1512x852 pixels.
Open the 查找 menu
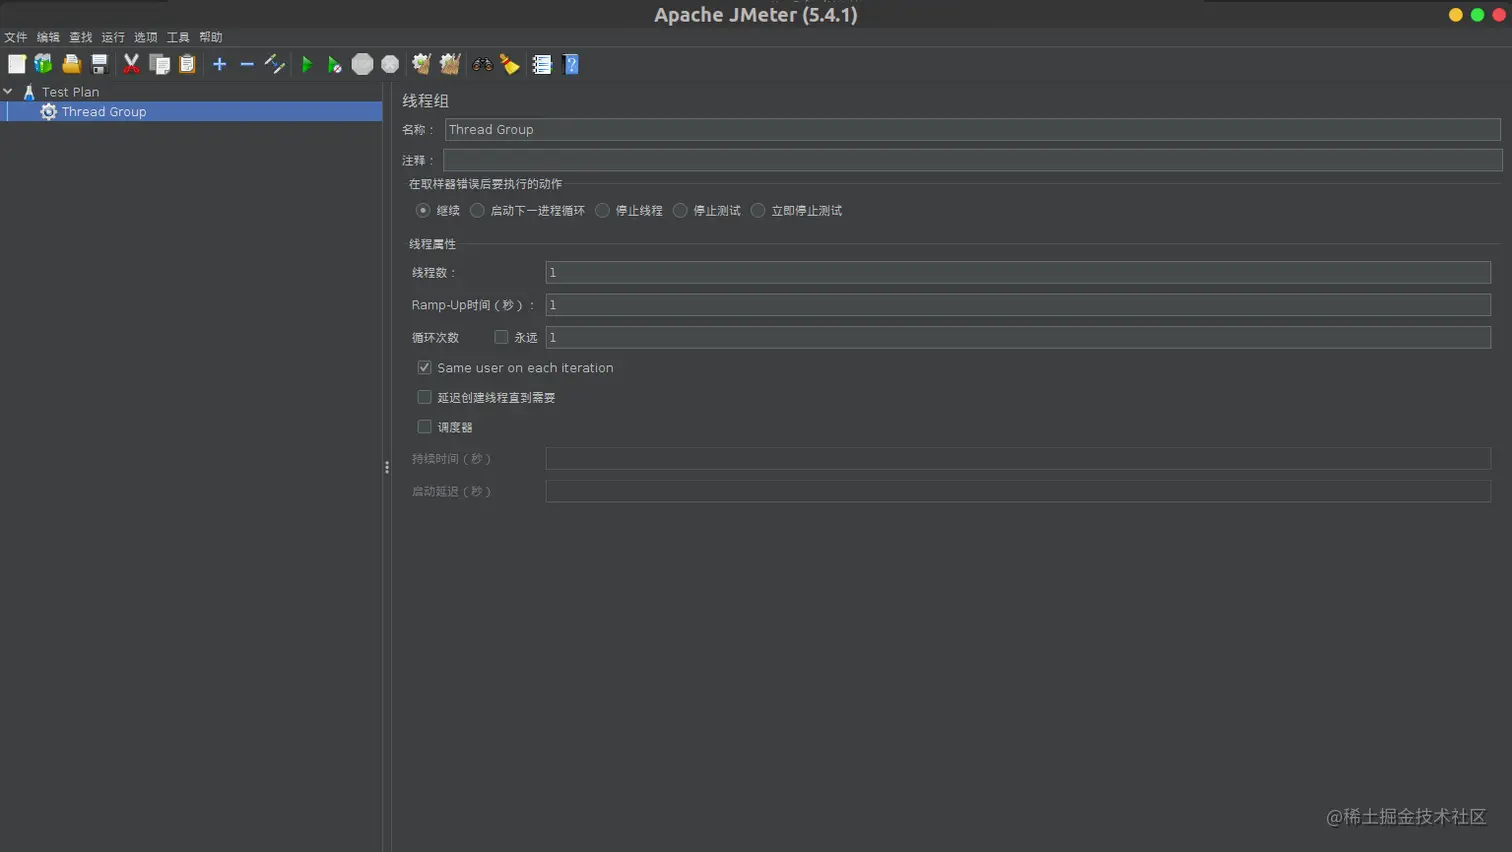[80, 37]
